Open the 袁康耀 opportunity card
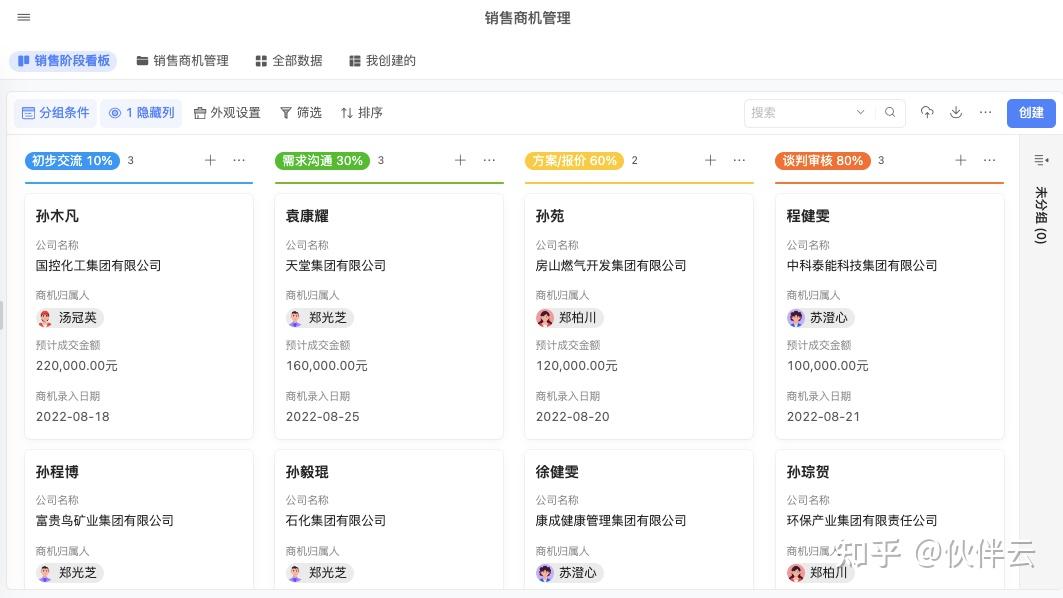Image resolution: width=1063 pixels, height=598 pixels. click(x=389, y=317)
